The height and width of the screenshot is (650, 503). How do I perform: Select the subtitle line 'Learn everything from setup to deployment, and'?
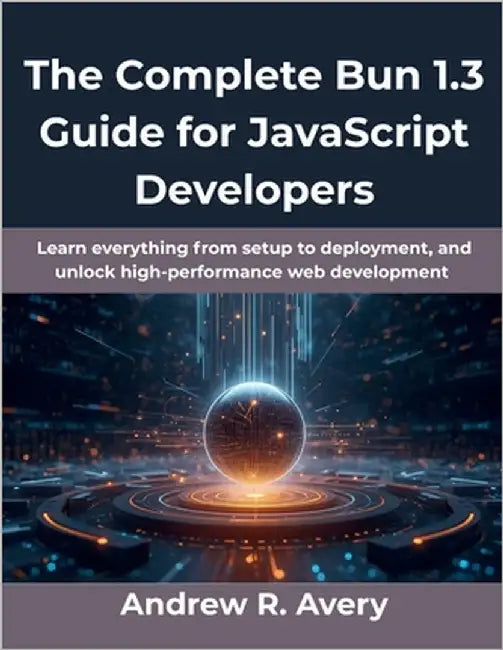tap(254, 249)
